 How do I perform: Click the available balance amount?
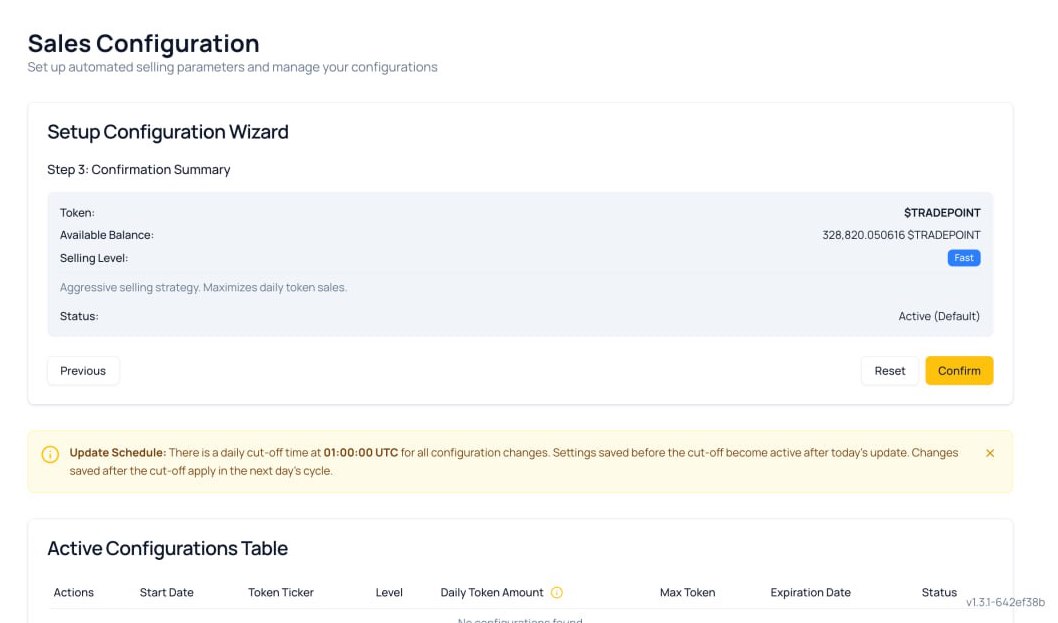click(x=901, y=235)
